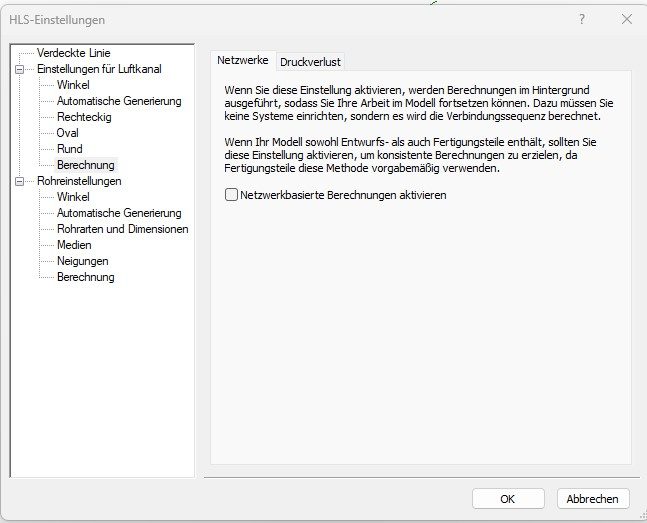Select the Rund tree item
The width and height of the screenshot is (647, 523).
[69, 149]
